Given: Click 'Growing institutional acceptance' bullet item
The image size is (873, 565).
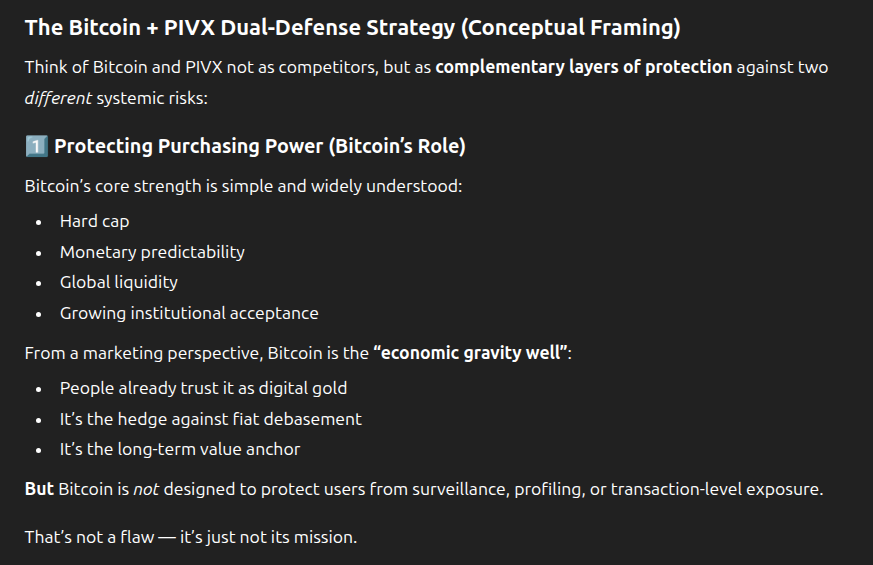Looking at the screenshot, I should [x=189, y=313].
